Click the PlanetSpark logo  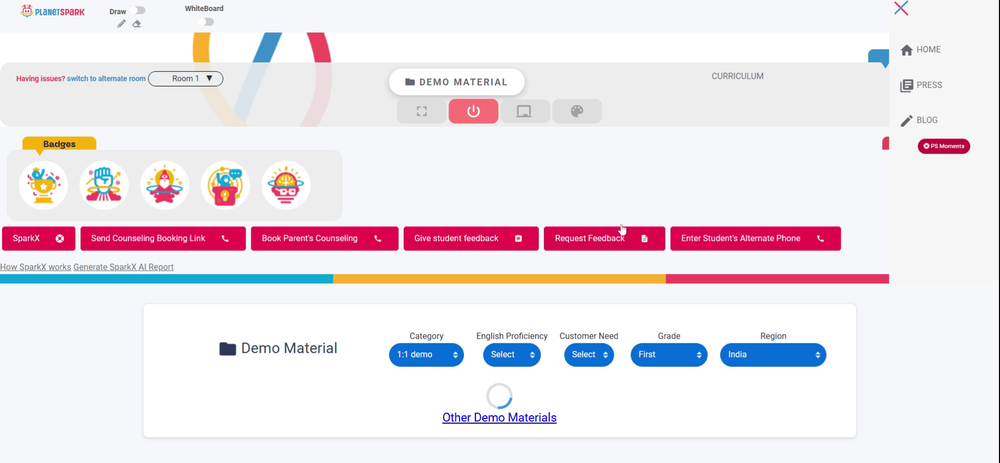pos(53,11)
